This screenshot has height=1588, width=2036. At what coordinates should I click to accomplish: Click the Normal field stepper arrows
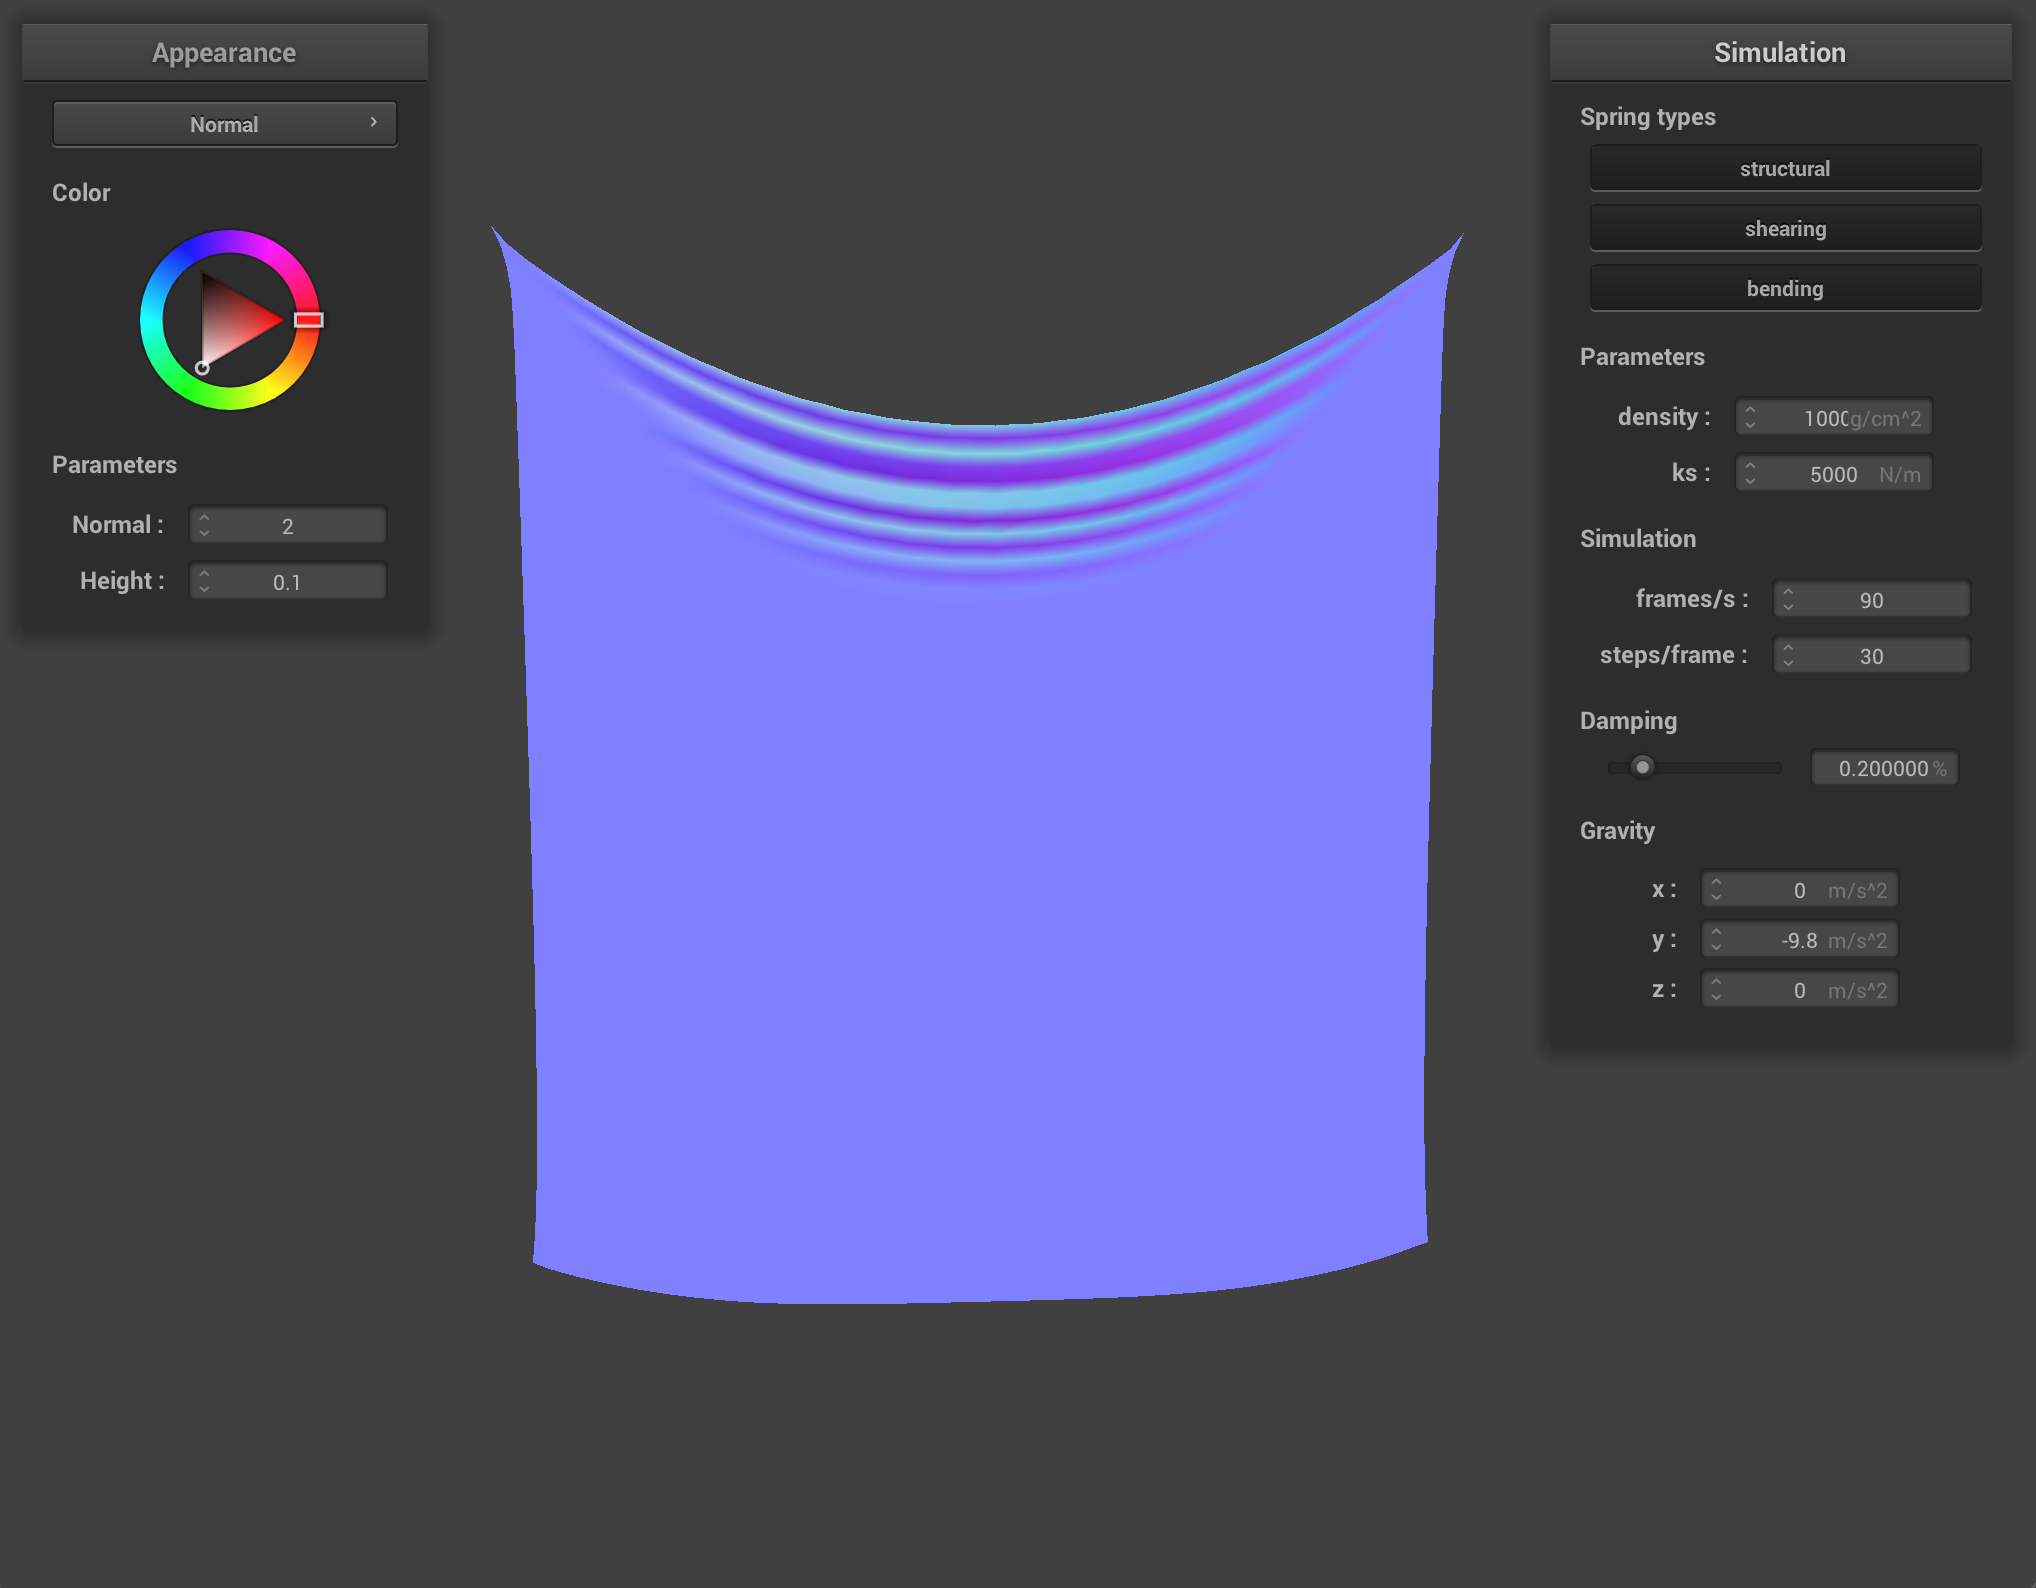[x=204, y=525]
